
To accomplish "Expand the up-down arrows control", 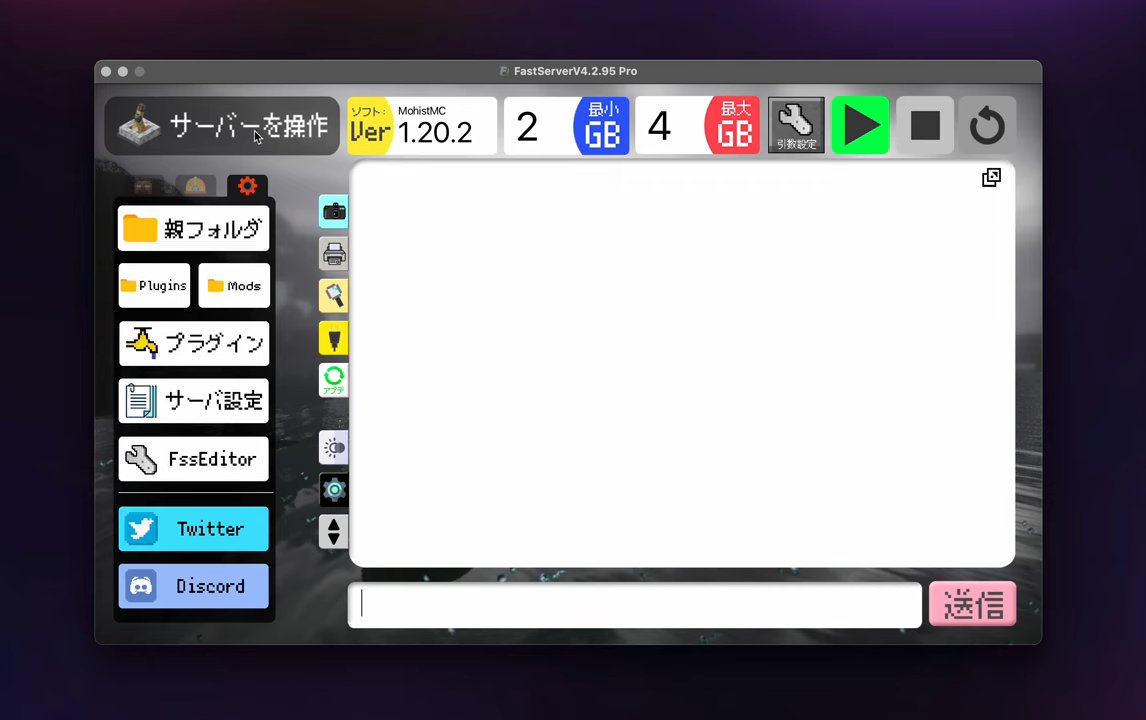I will pyautogui.click(x=333, y=531).
